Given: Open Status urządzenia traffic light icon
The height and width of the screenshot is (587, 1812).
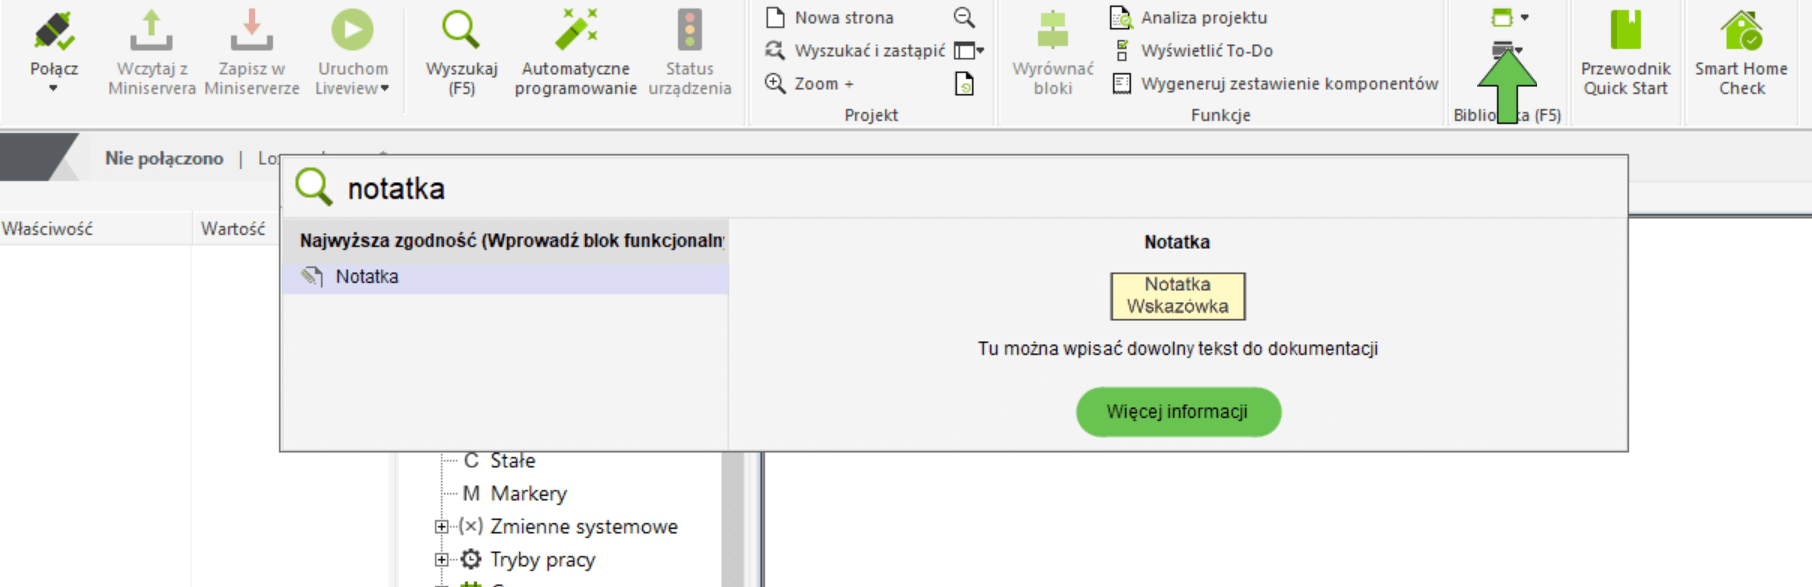Looking at the screenshot, I should click(689, 33).
